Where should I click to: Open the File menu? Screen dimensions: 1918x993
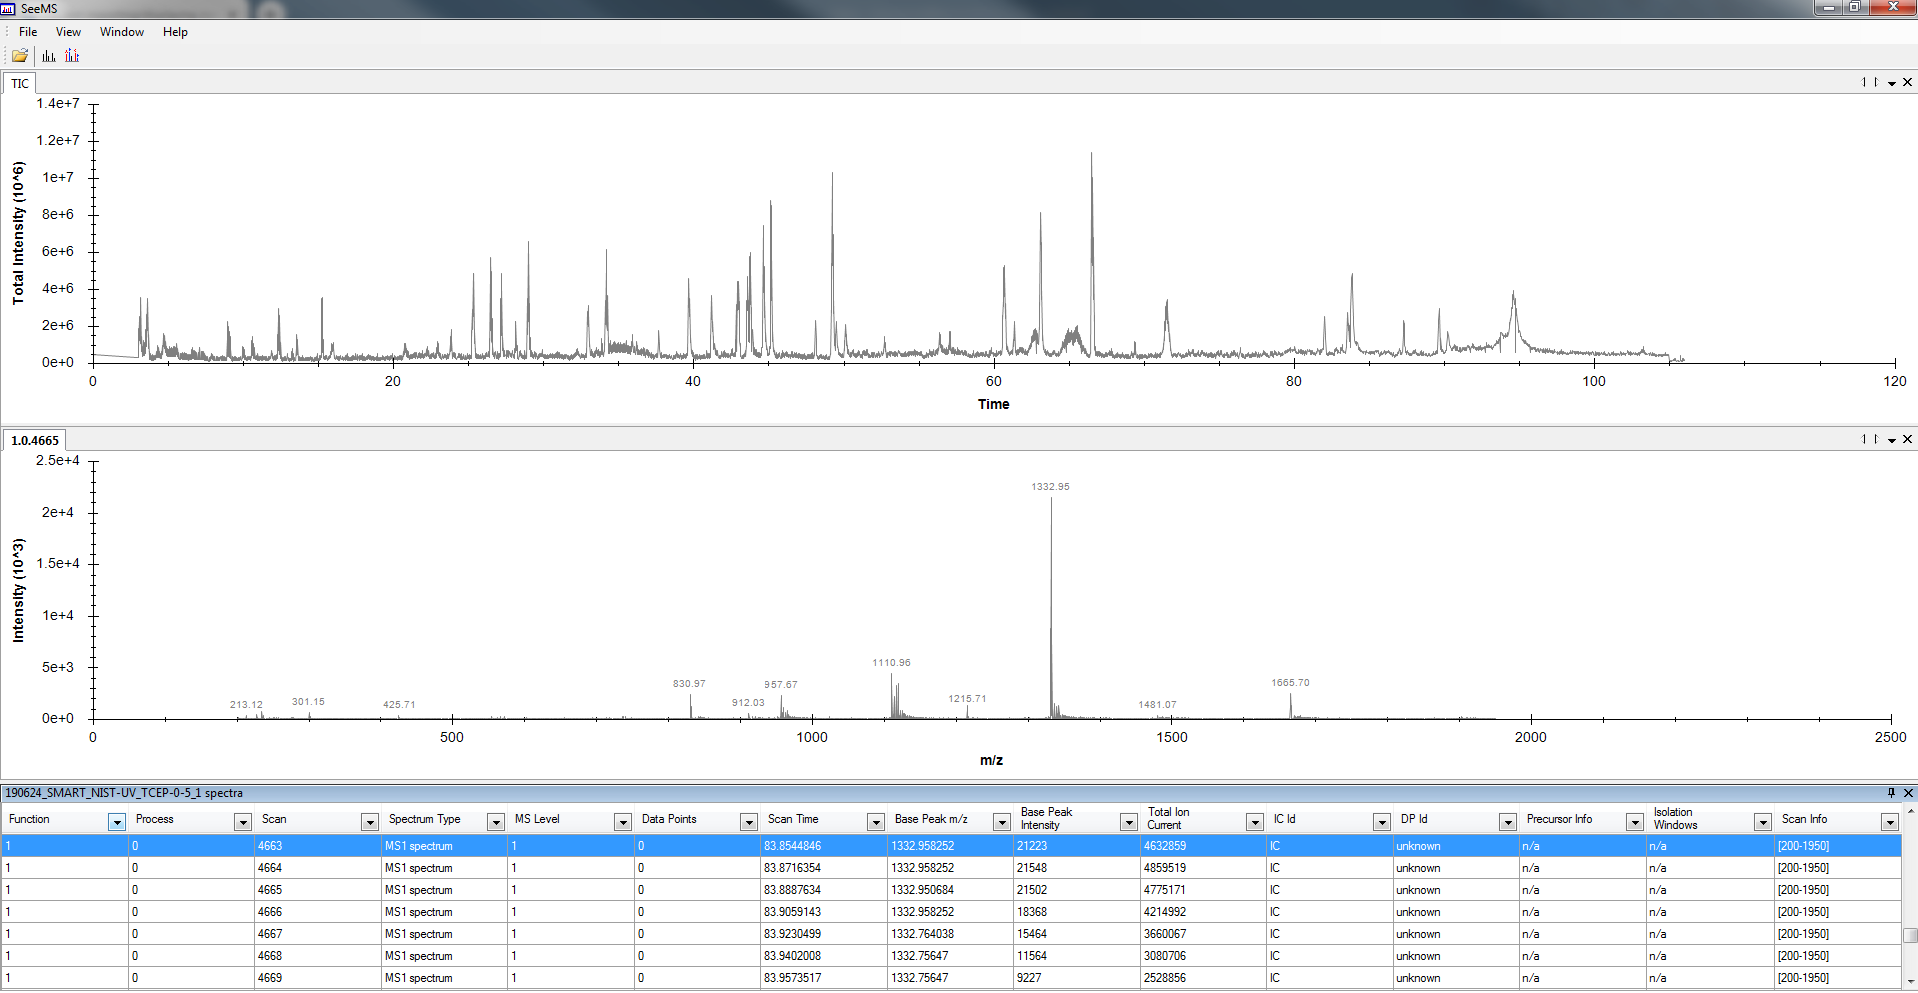28,32
